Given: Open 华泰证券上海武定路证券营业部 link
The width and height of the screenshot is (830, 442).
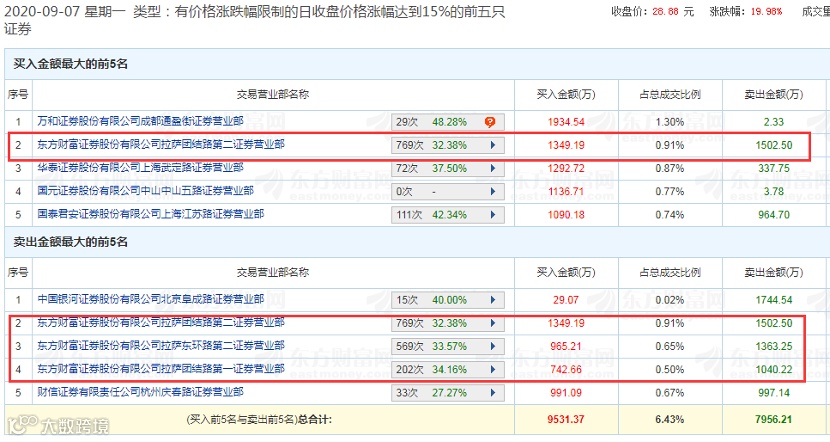Looking at the screenshot, I should pos(140,168).
